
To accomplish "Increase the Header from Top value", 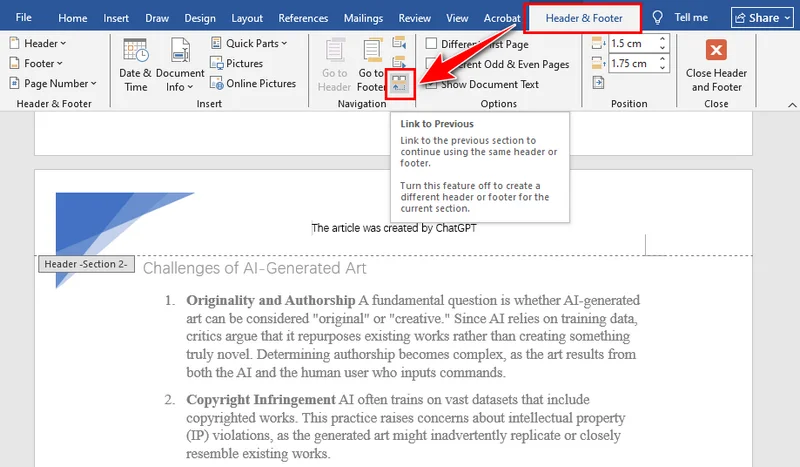I will (662, 39).
